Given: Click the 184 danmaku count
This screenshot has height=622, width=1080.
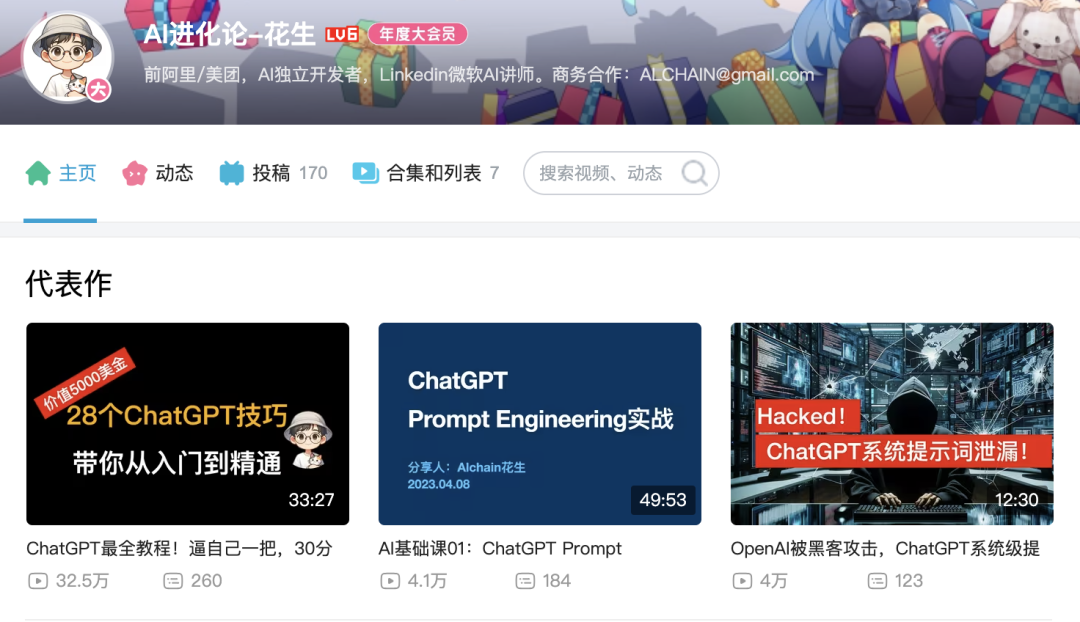Looking at the screenshot, I should tap(557, 581).
